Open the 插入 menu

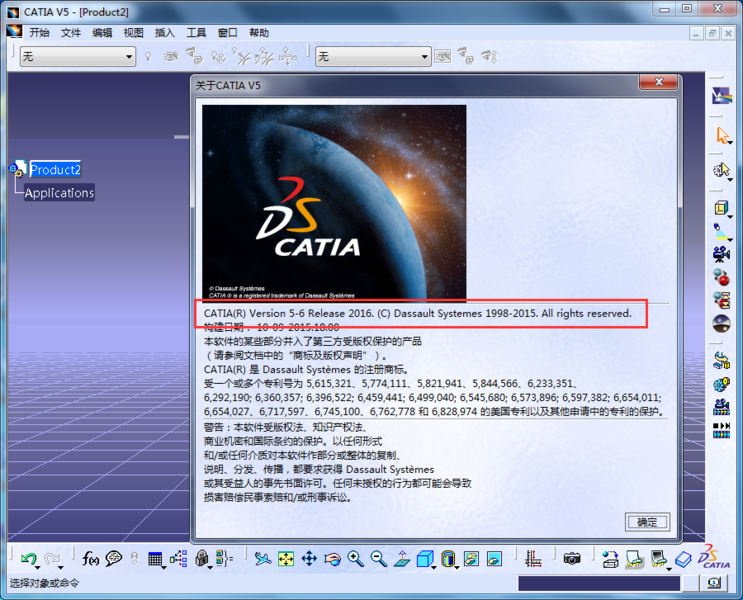coord(164,33)
